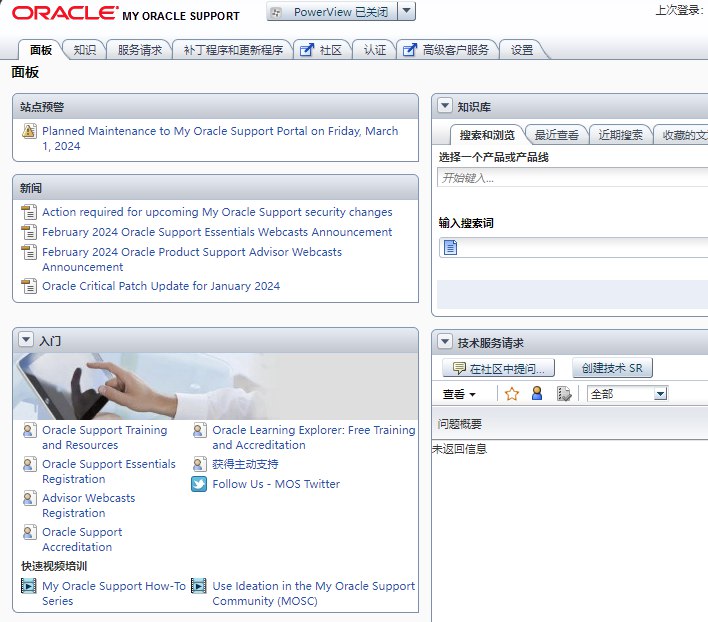Click the 创建技术 SR button
Image resolution: width=708 pixels, height=622 pixels.
pyautogui.click(x=612, y=368)
